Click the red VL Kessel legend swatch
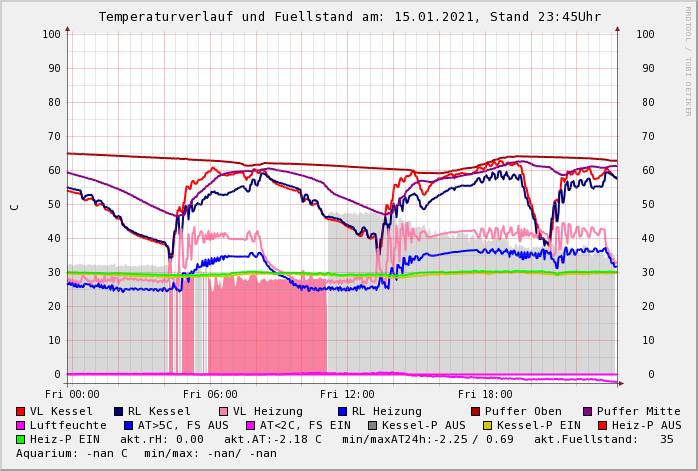 tap(21, 411)
